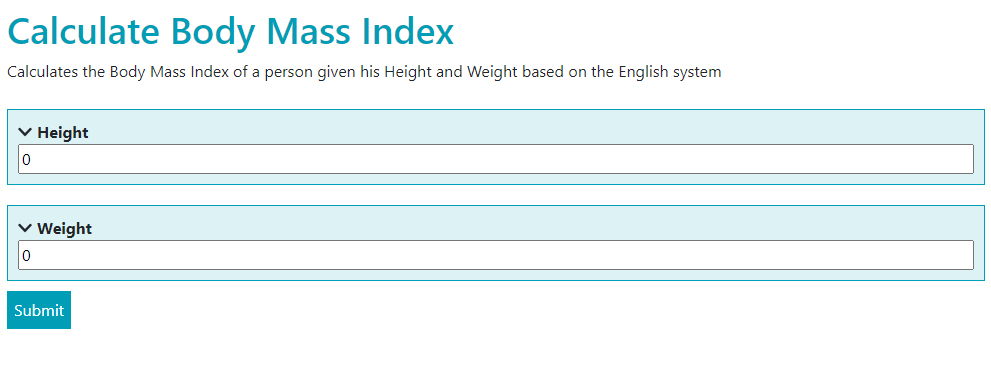Click the teal Submit button
The image size is (991, 367).
(x=39, y=310)
